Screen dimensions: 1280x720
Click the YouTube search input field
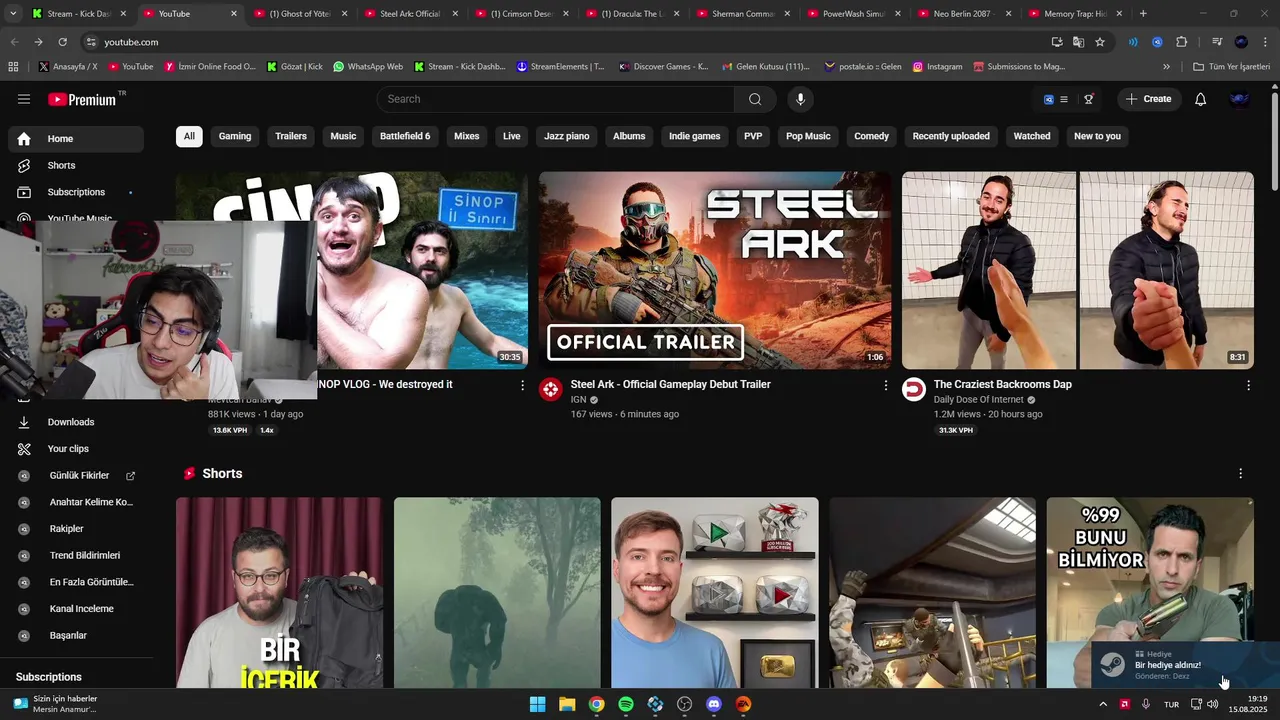pyautogui.click(x=555, y=99)
